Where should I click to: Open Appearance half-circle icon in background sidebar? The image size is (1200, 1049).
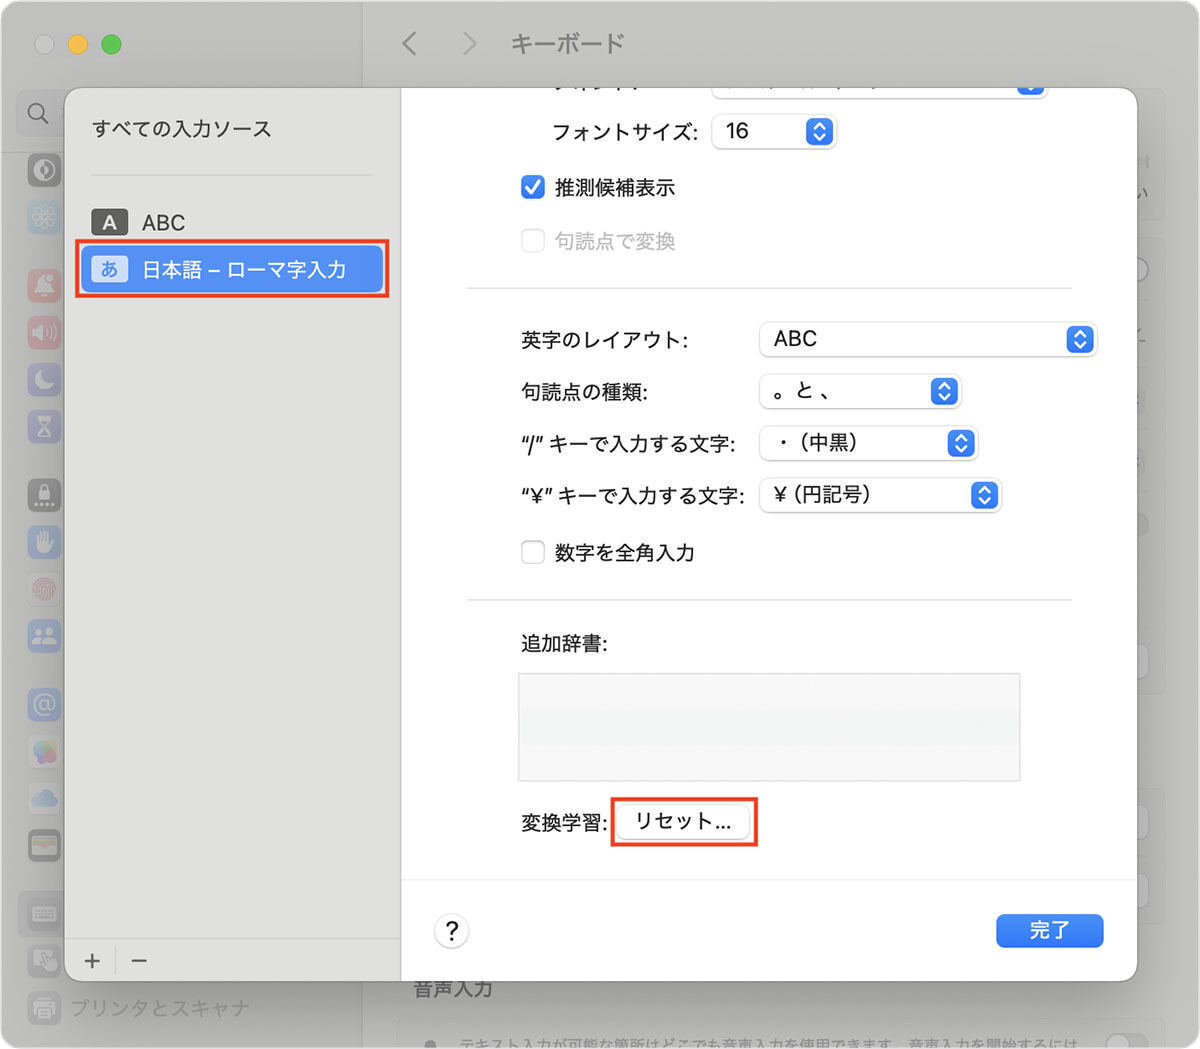[44, 170]
